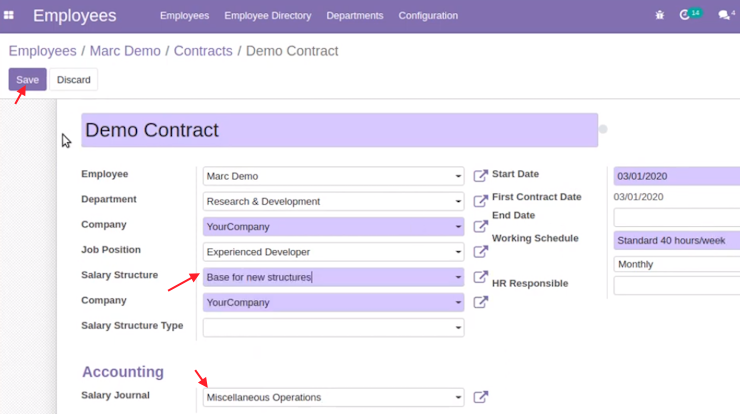Go to Marc Demo breadcrumb

125,51
